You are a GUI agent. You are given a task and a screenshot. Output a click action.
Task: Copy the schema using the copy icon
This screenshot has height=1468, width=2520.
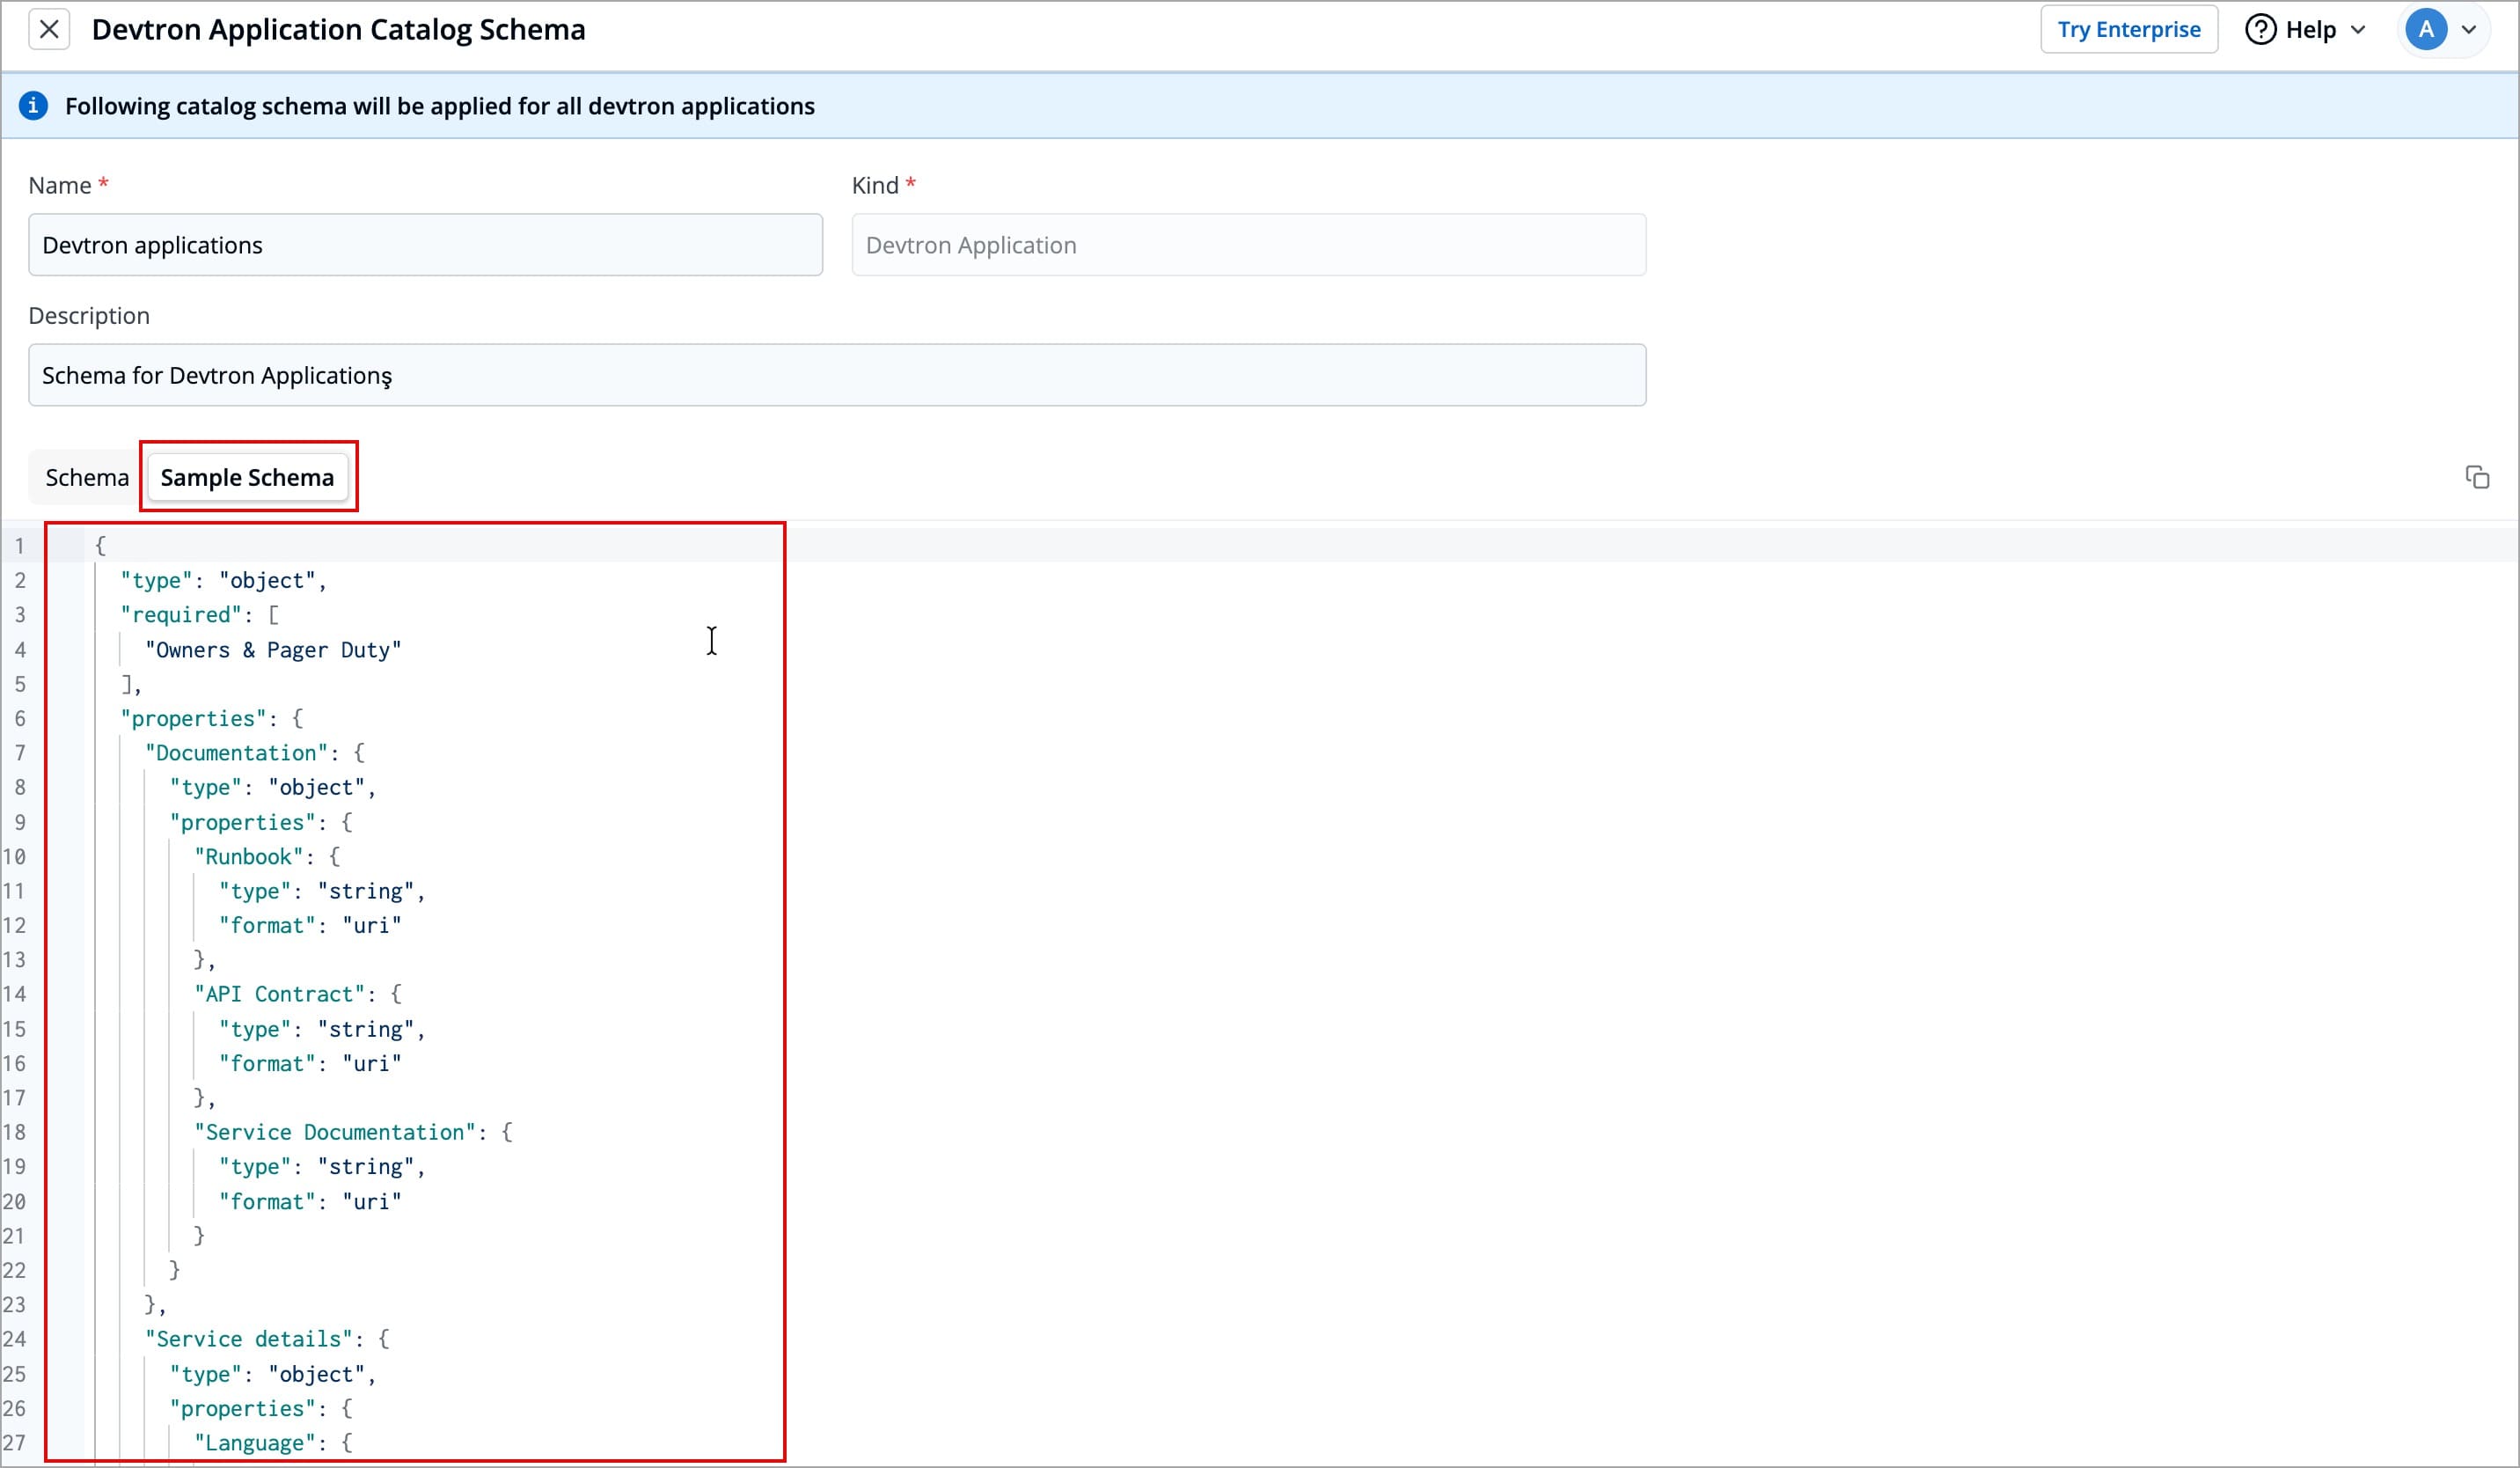pyautogui.click(x=2477, y=477)
